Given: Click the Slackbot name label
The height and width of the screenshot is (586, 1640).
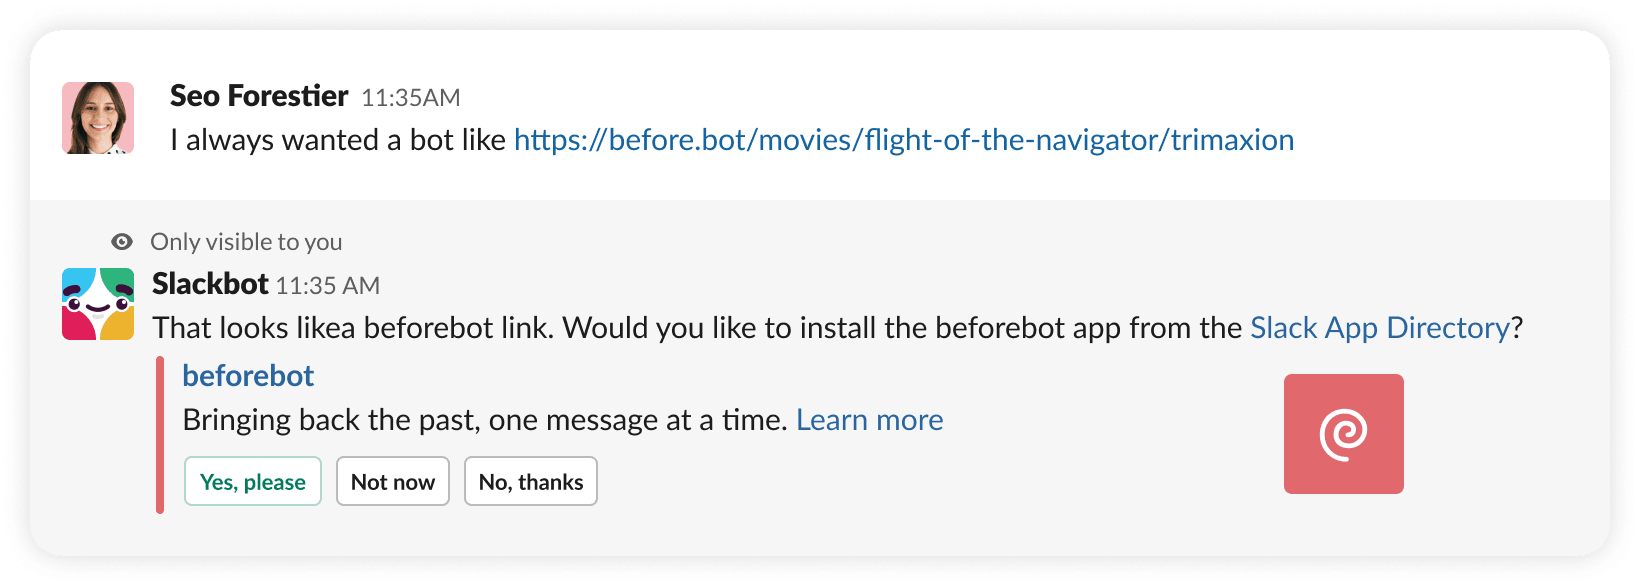Looking at the screenshot, I should pos(211,283).
